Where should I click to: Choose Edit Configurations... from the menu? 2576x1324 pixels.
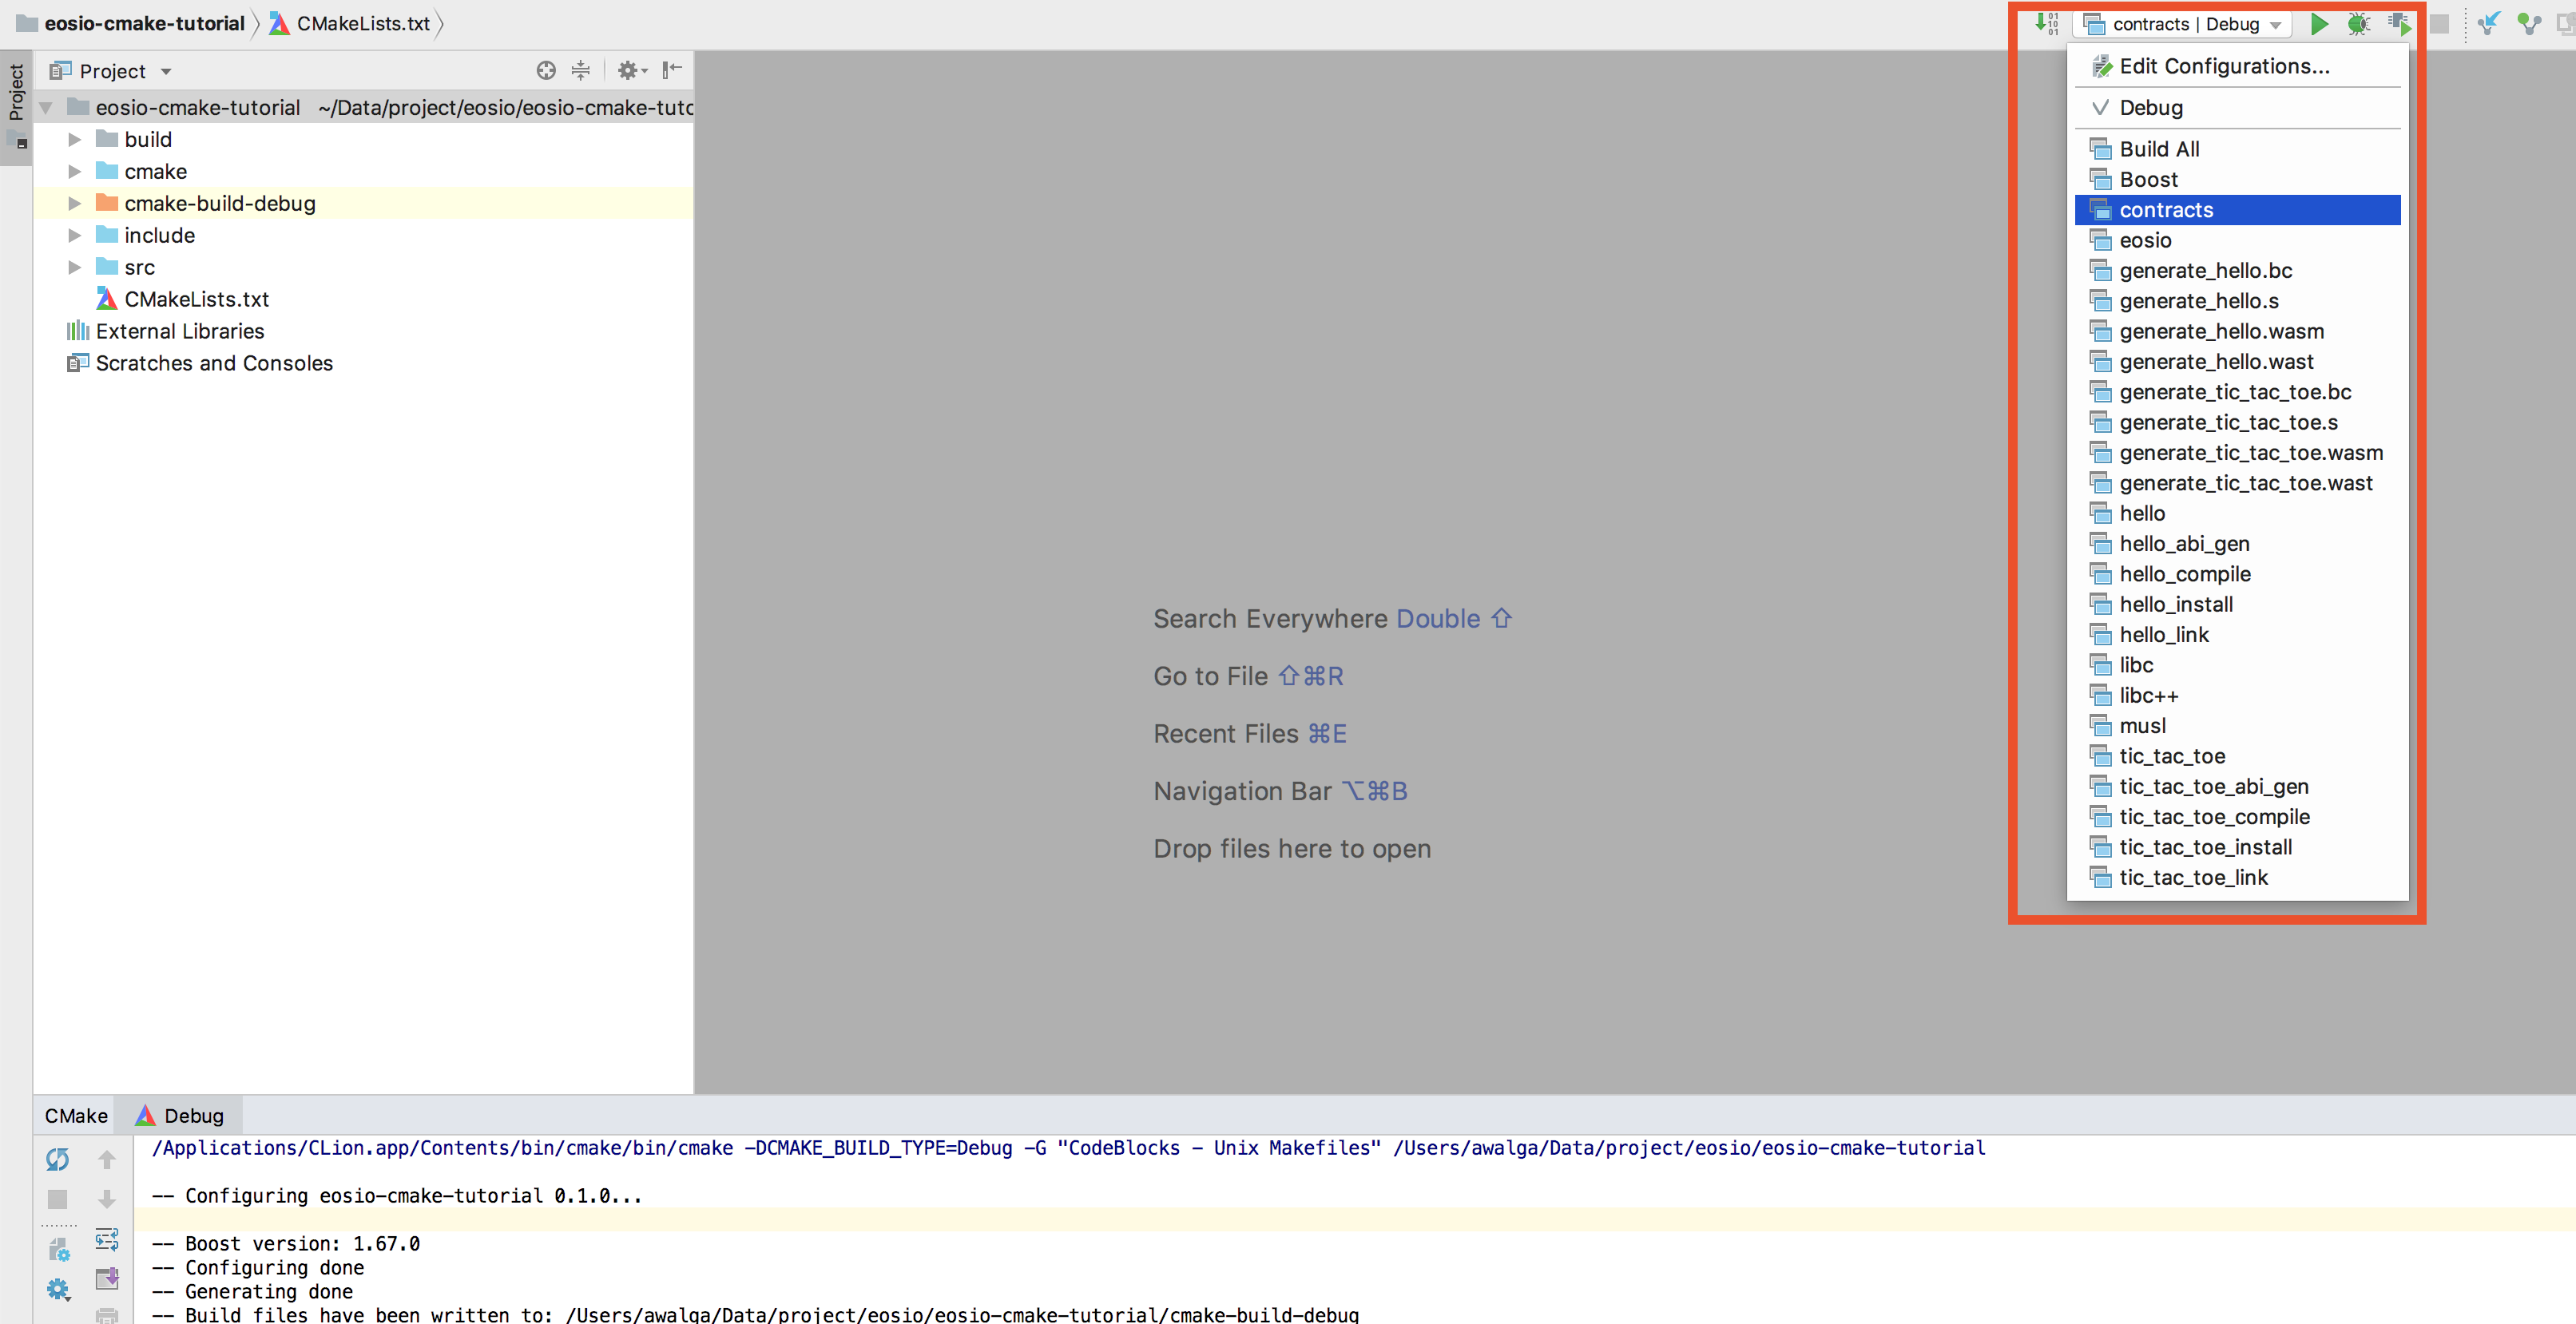2223,66
